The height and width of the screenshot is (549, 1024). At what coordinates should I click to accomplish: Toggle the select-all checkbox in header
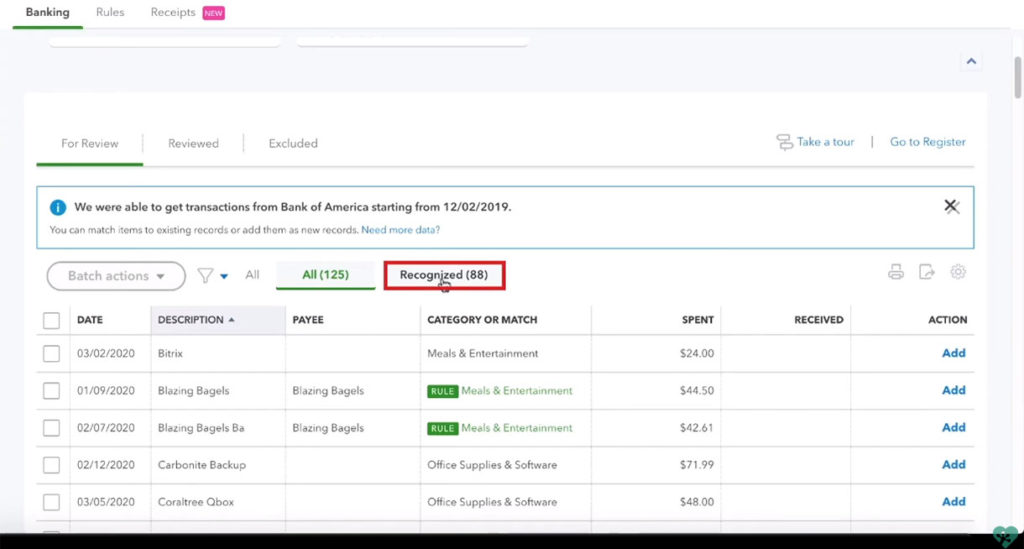point(51,320)
